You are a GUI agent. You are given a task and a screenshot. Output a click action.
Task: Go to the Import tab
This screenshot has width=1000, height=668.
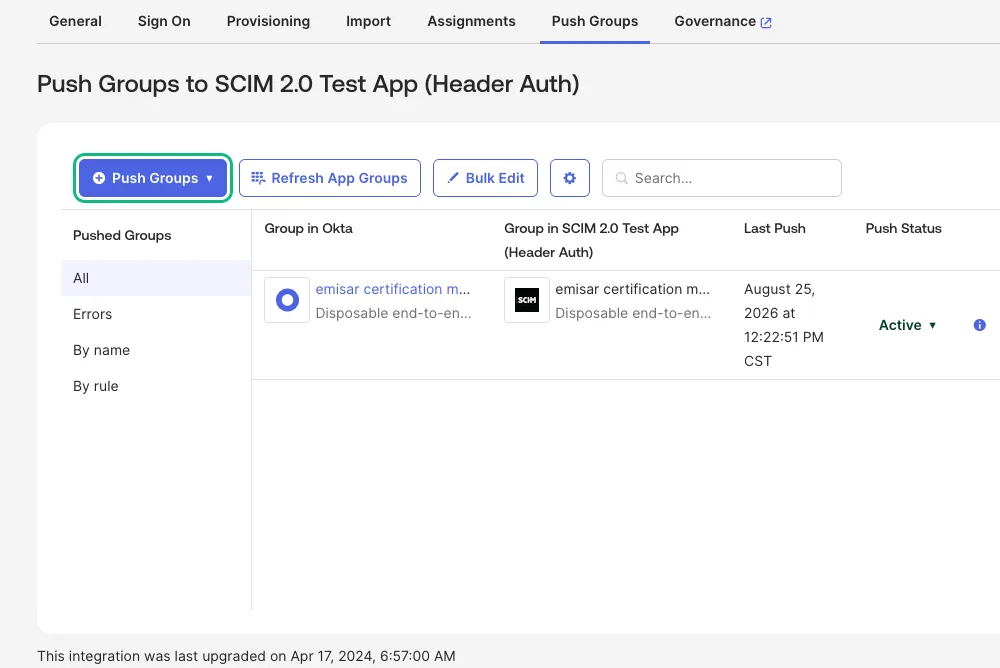pos(368,21)
